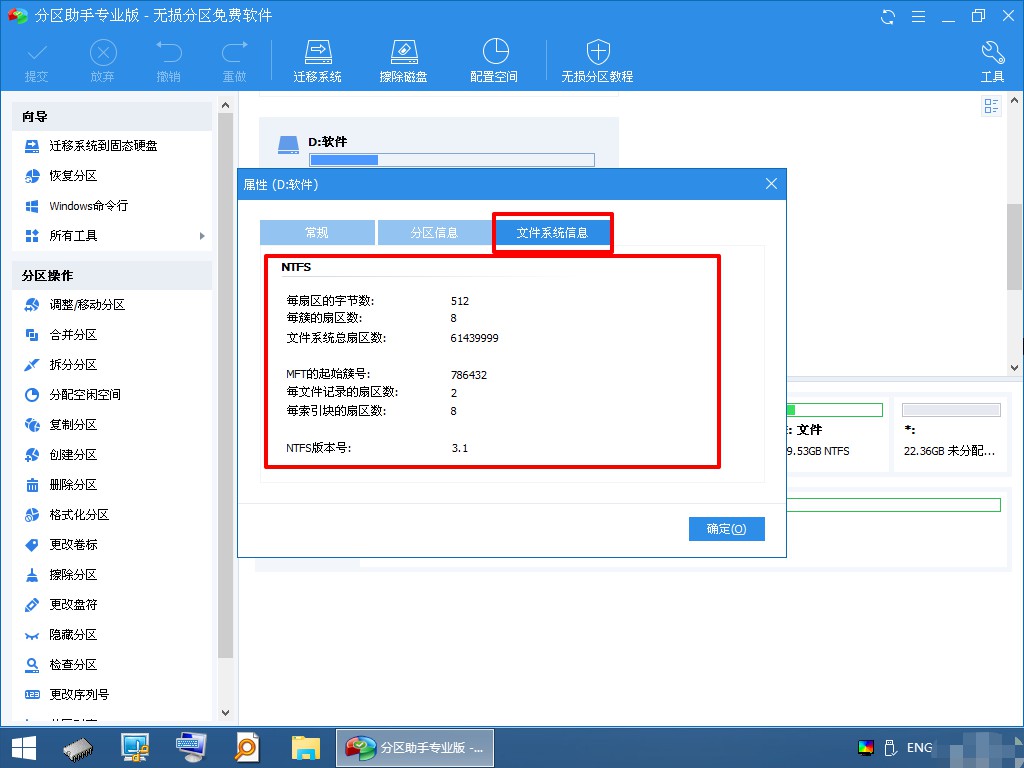Click the MFT start cluster value 786432
The height and width of the screenshot is (768, 1024).
[469, 375]
